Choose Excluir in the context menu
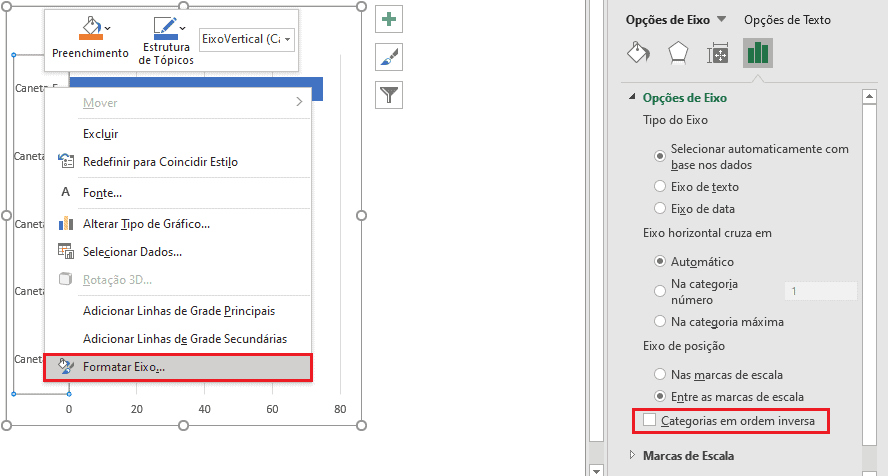888x476 pixels. (x=177, y=134)
